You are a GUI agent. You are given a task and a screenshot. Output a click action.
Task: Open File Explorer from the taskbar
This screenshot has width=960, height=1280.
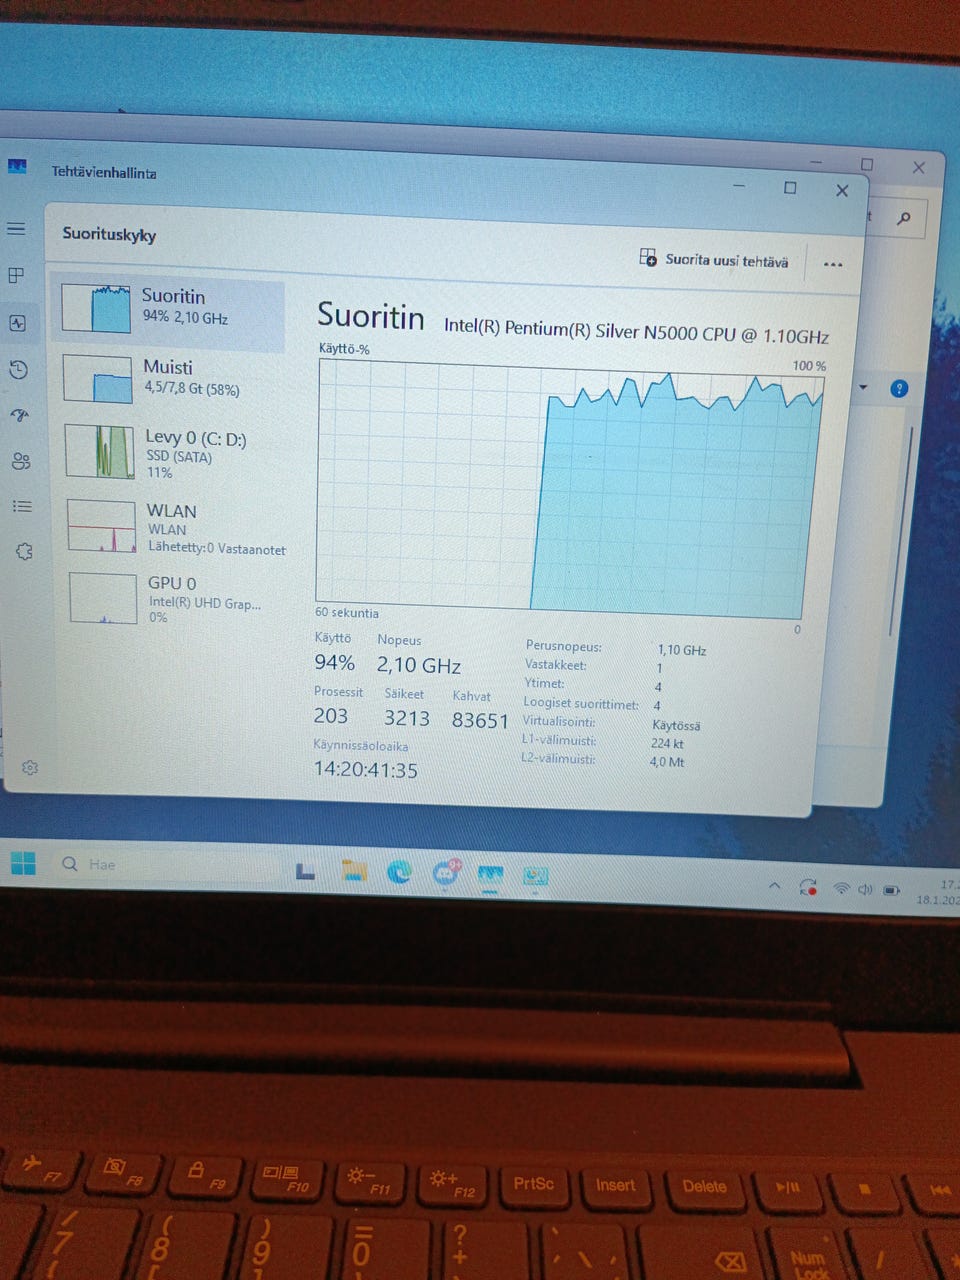[x=353, y=871]
